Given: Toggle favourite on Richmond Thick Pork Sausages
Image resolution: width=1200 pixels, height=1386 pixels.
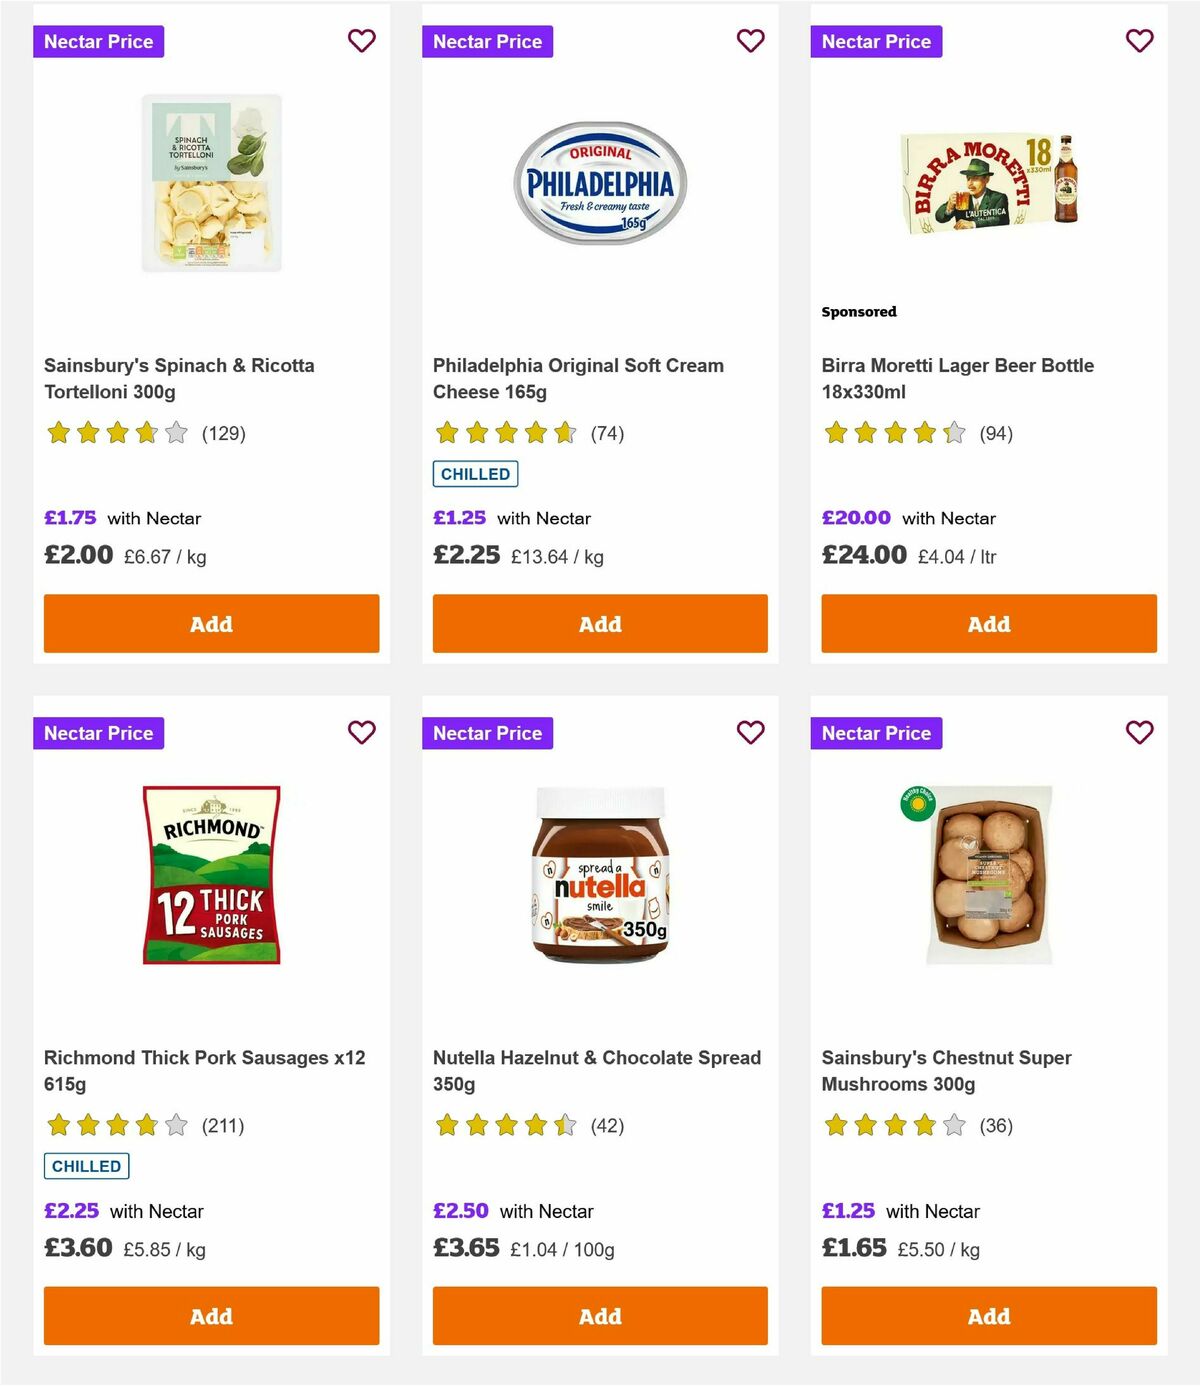Looking at the screenshot, I should tap(361, 733).
